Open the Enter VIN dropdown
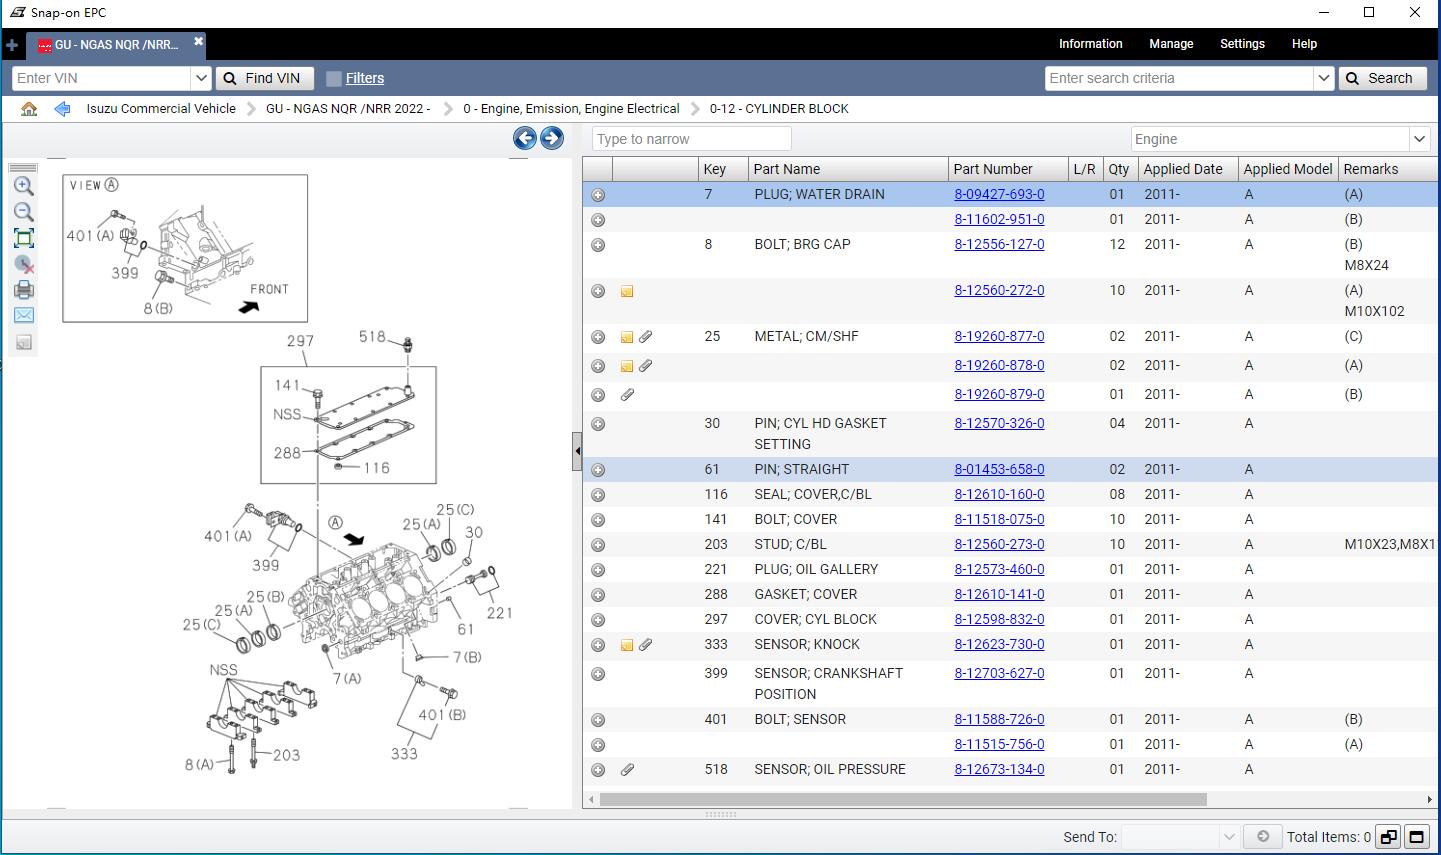This screenshot has height=855, width=1441. [x=201, y=78]
